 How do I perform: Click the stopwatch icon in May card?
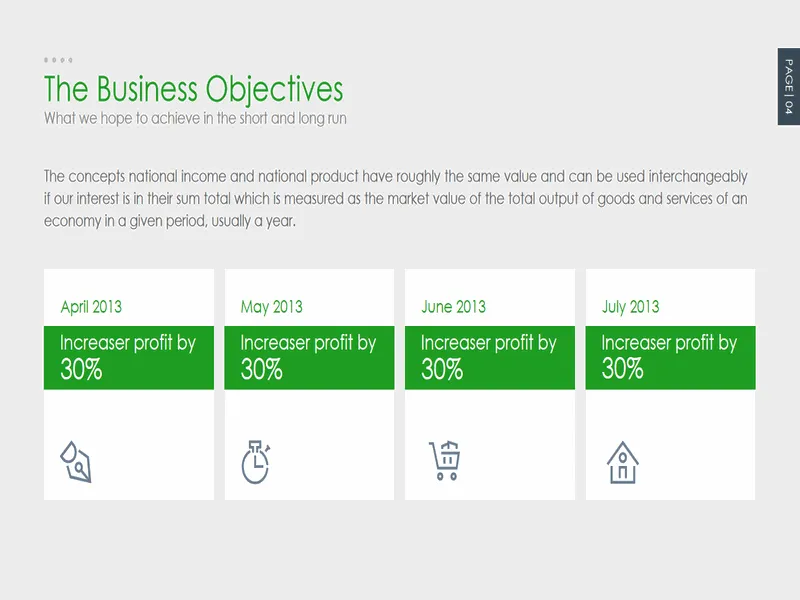click(x=256, y=462)
